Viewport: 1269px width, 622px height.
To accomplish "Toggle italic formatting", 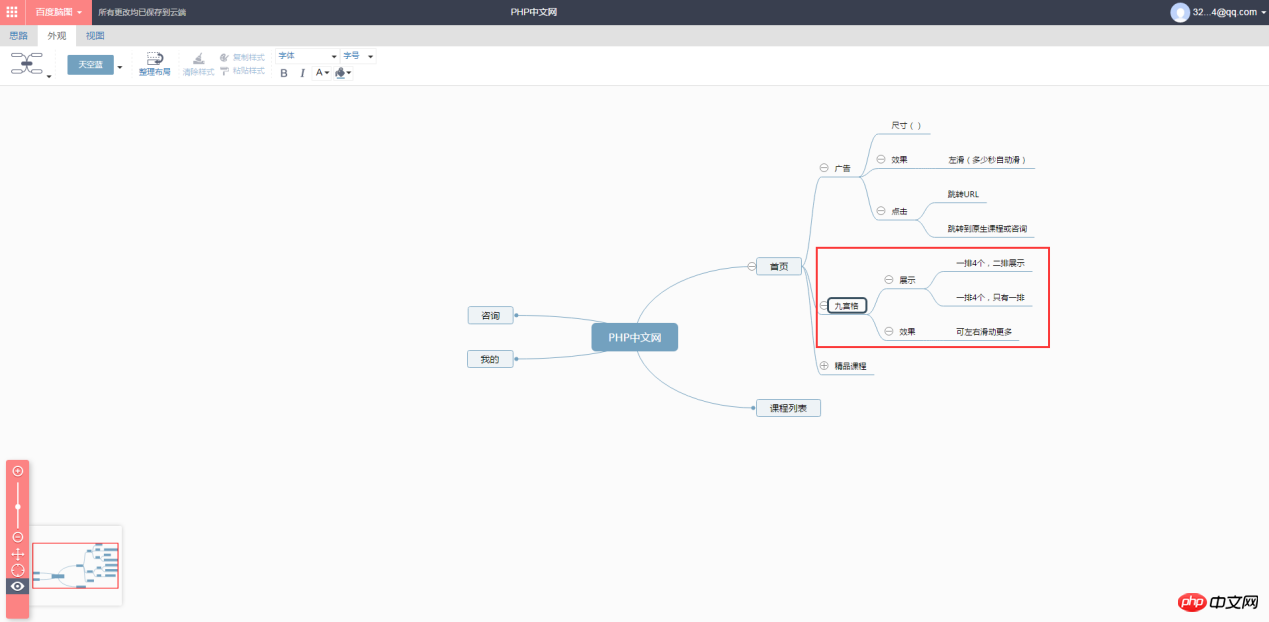I will pos(303,73).
